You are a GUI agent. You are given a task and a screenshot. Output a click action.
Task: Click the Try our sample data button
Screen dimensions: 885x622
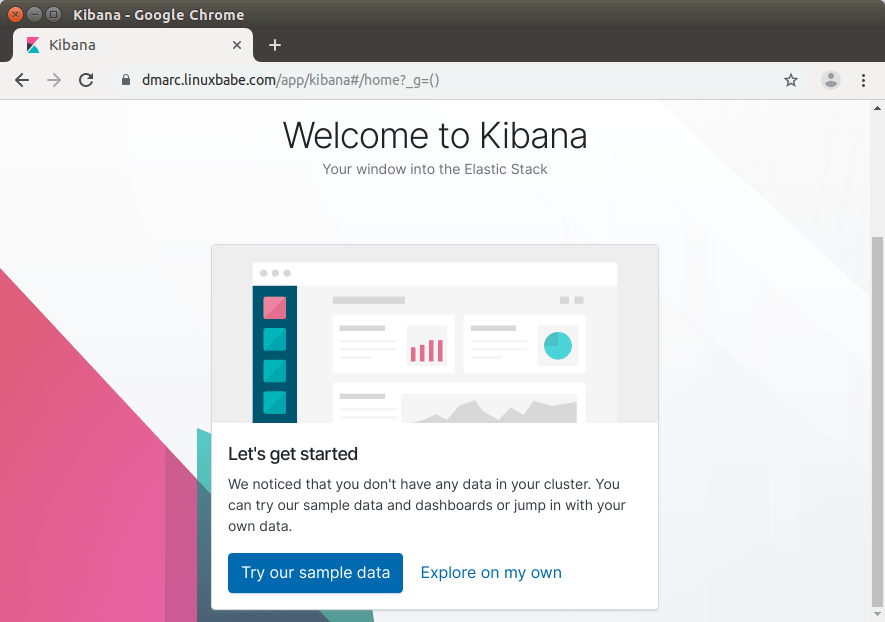pyautogui.click(x=315, y=573)
